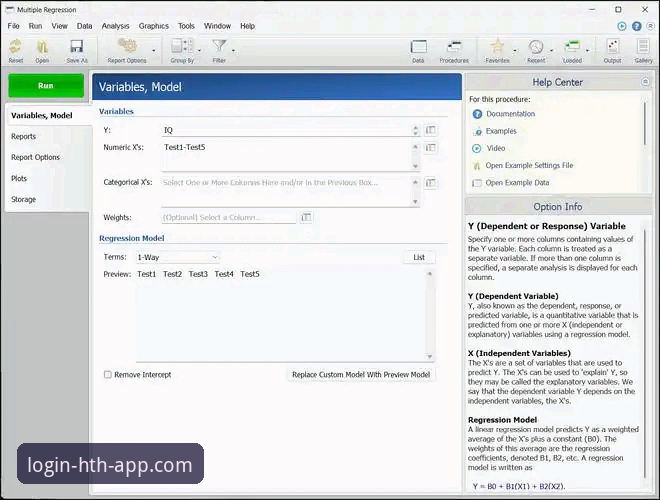The image size is (660, 500).
Task: Switch to the Reports tab
Action: pos(48,136)
